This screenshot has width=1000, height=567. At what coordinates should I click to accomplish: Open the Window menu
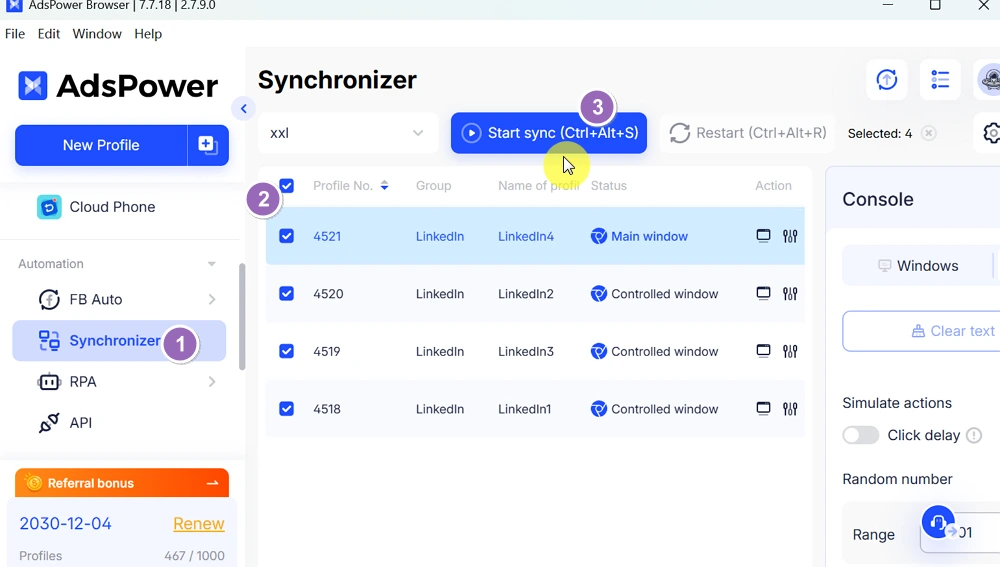point(97,34)
